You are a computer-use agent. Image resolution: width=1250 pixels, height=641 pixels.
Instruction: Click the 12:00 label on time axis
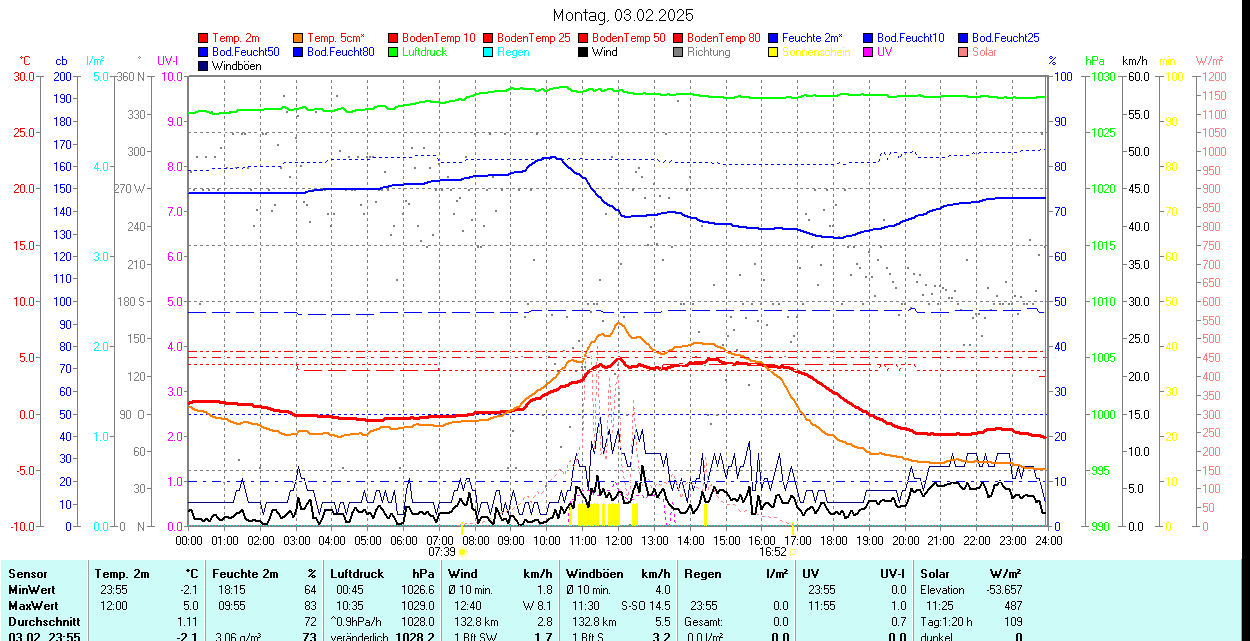tap(619, 540)
